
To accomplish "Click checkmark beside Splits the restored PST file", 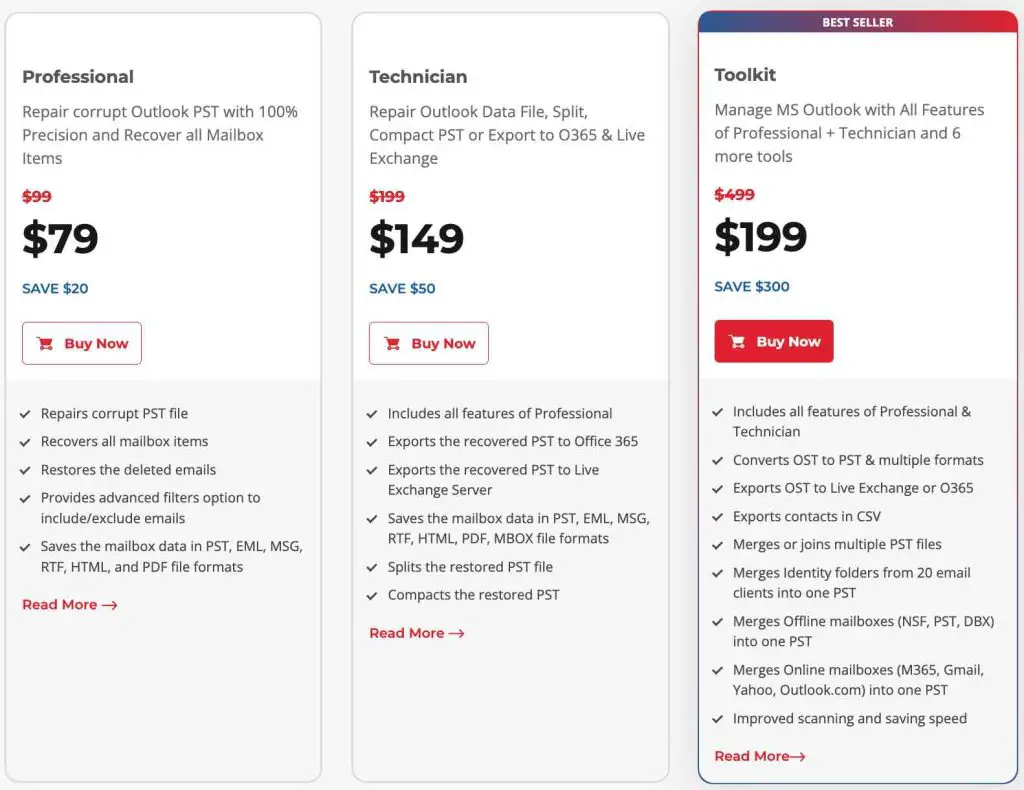I will (372, 567).
